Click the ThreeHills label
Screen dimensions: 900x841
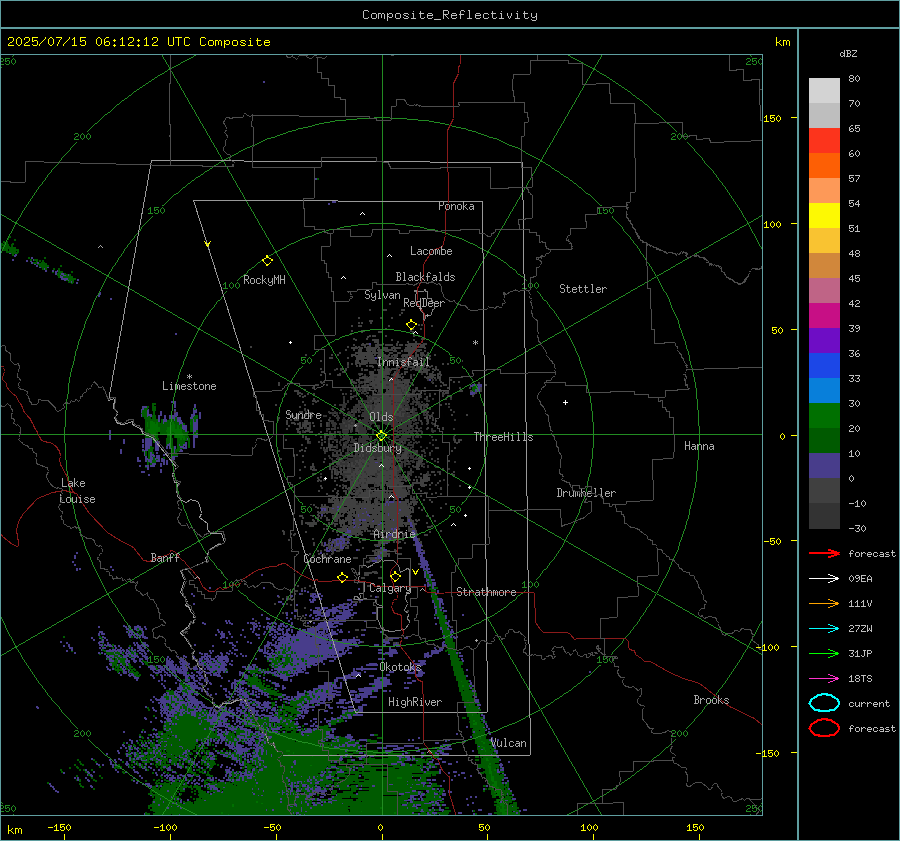point(503,437)
